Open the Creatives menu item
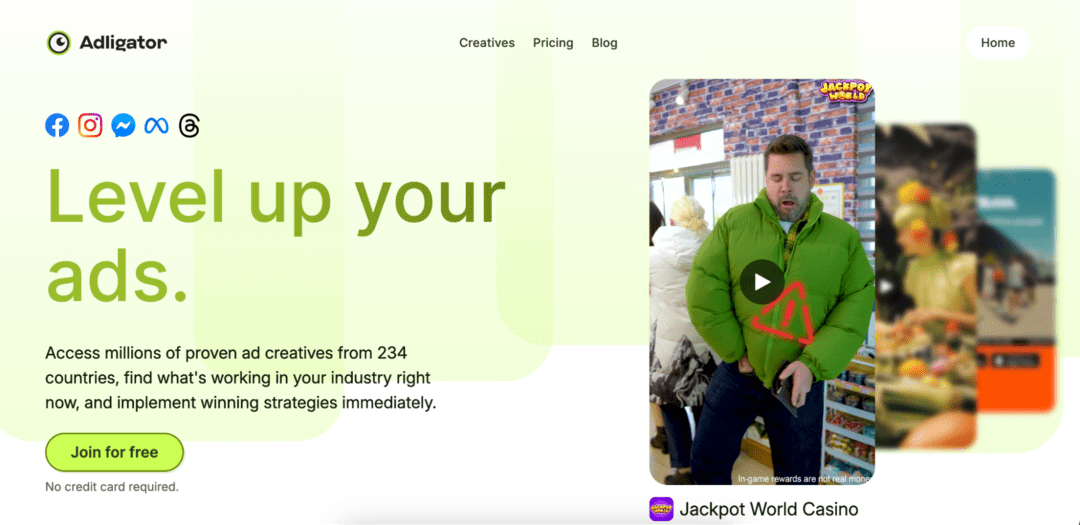Viewport: 1080px width, 525px height. [487, 43]
